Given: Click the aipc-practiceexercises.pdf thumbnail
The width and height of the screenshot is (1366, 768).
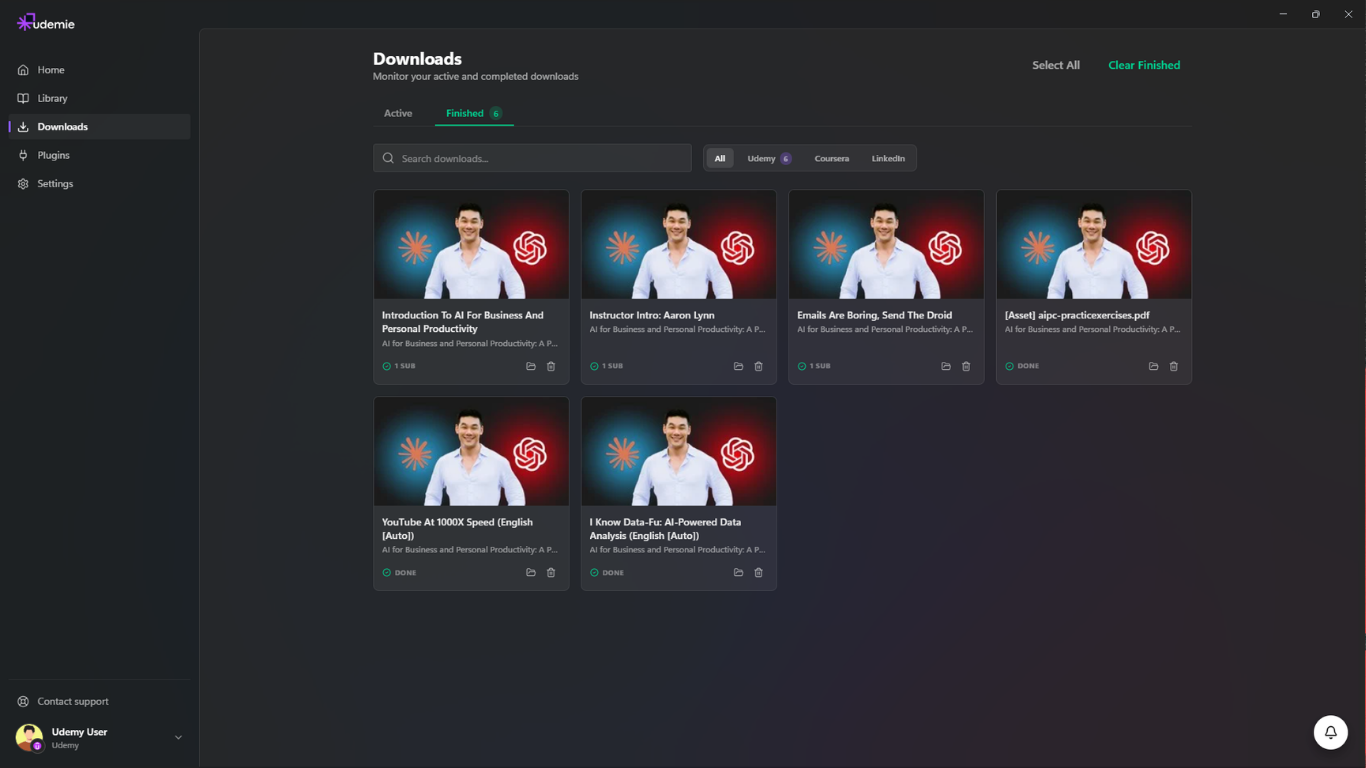Looking at the screenshot, I should coord(1094,245).
